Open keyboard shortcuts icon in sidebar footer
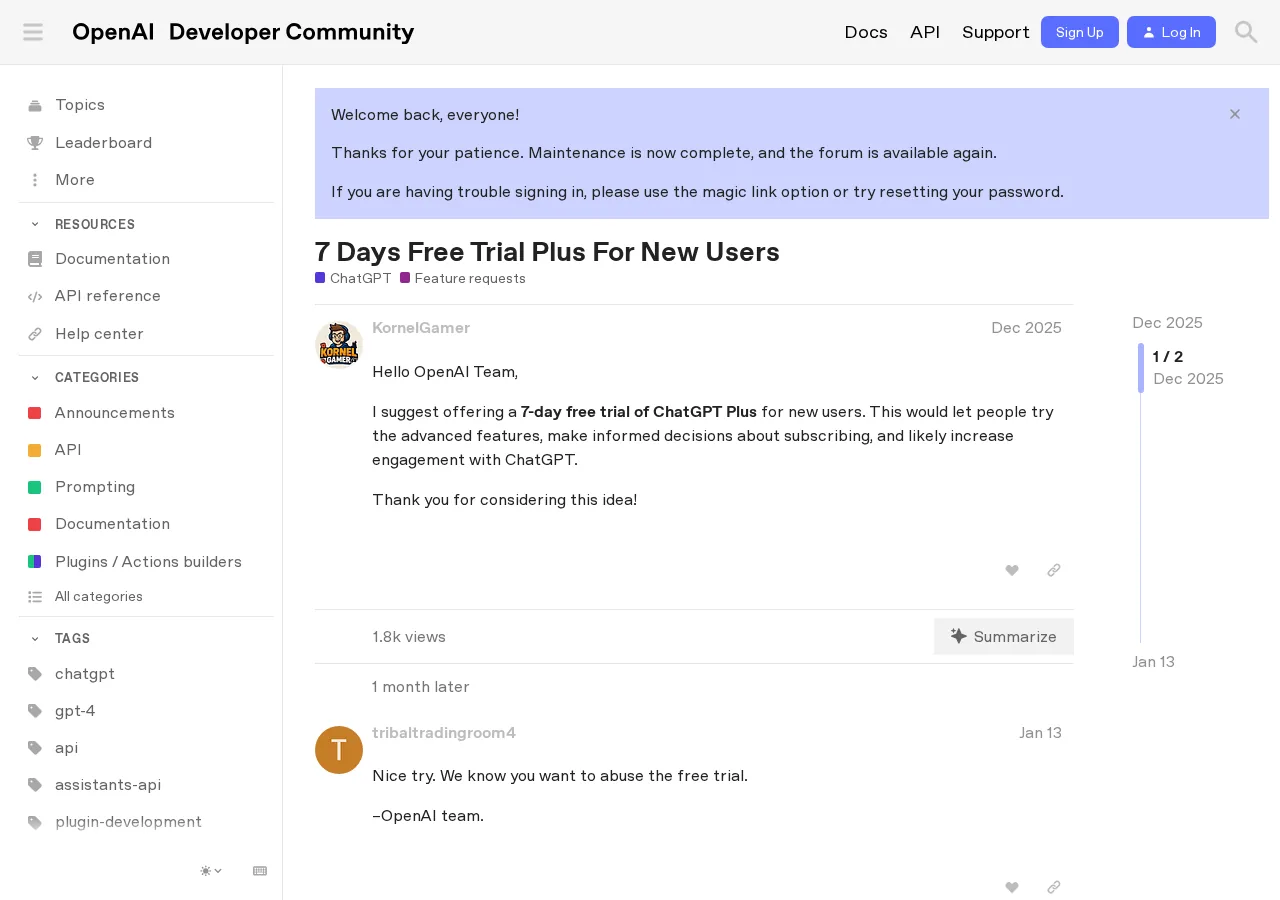Screen dimensions: 1280x900 tap(260, 871)
